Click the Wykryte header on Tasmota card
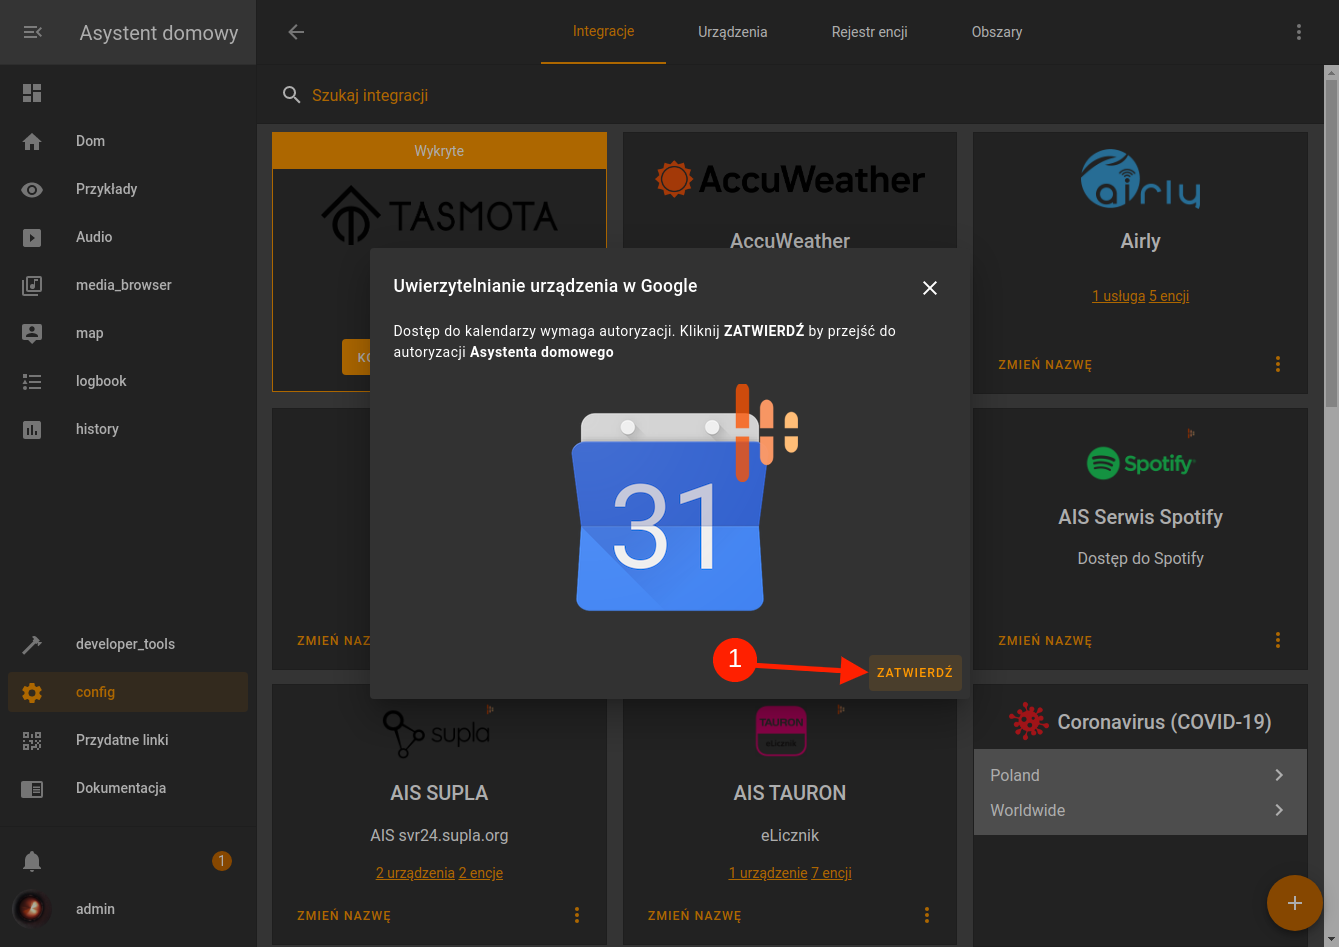The image size is (1339, 947). [439, 151]
